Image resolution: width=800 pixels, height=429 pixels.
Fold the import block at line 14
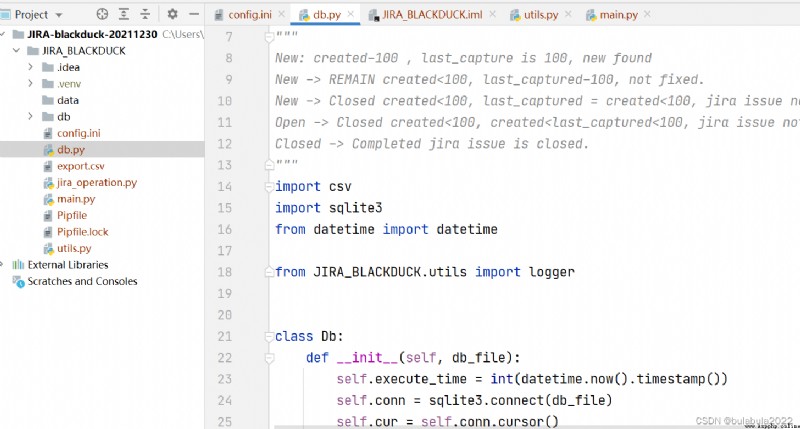point(269,187)
